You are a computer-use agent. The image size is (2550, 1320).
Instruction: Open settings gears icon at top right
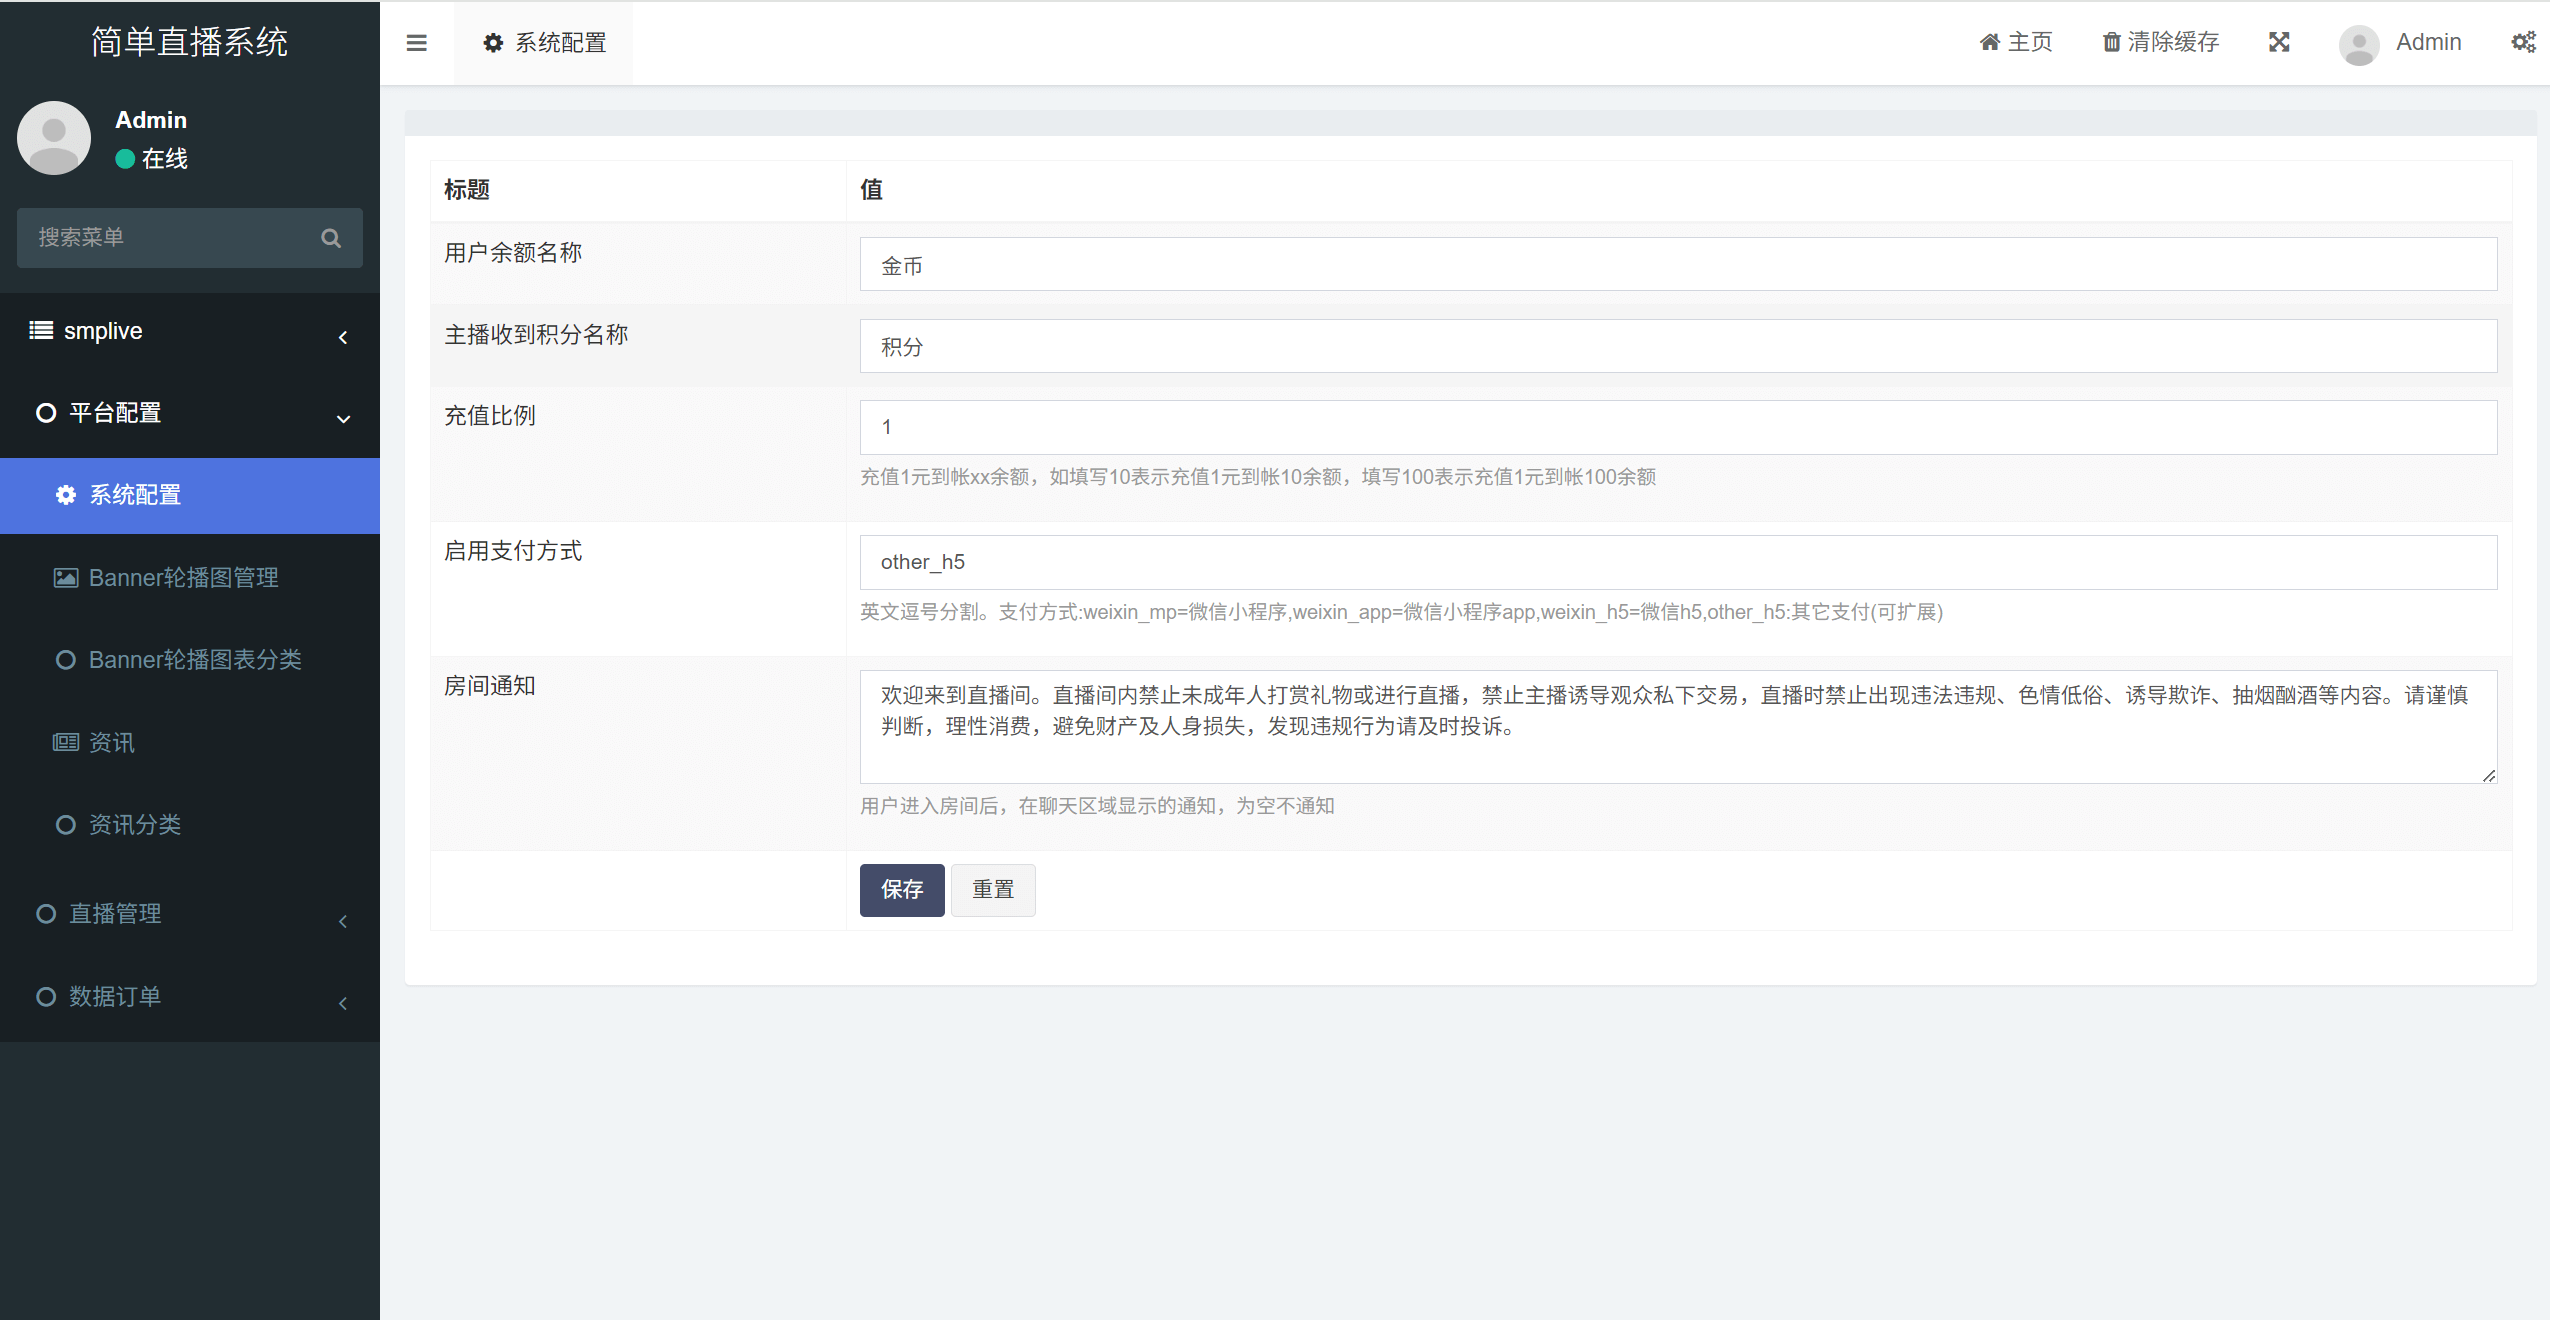pos(2523,42)
